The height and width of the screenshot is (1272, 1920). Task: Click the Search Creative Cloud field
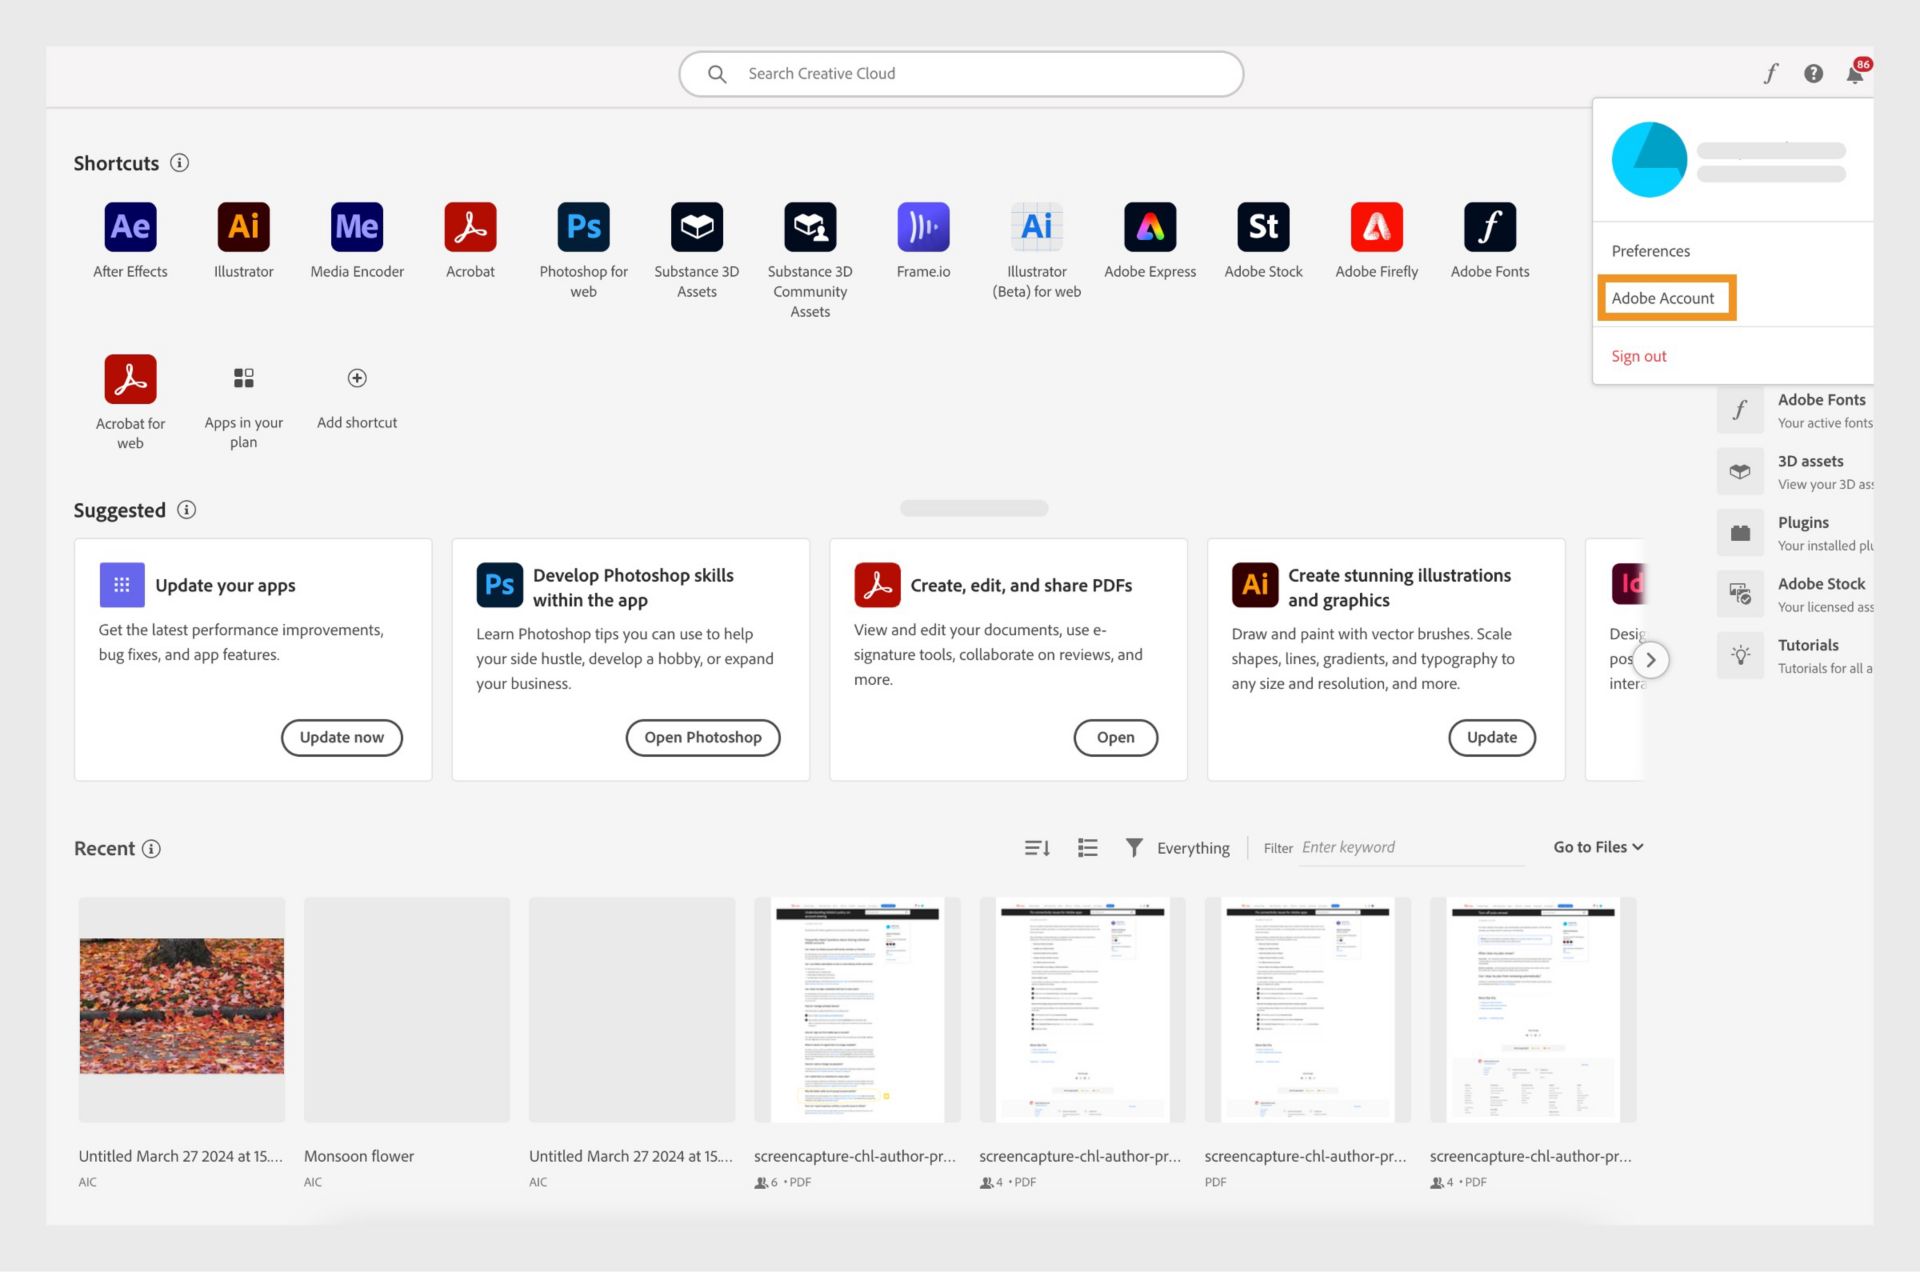[961, 72]
